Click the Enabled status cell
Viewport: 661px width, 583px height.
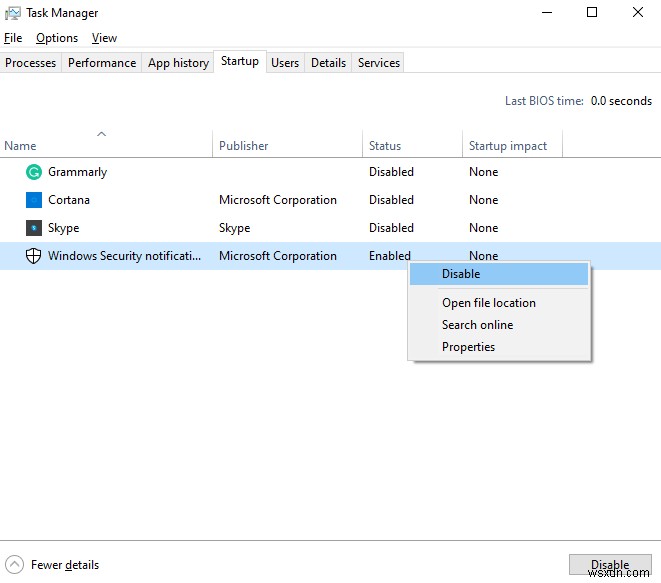click(x=390, y=256)
